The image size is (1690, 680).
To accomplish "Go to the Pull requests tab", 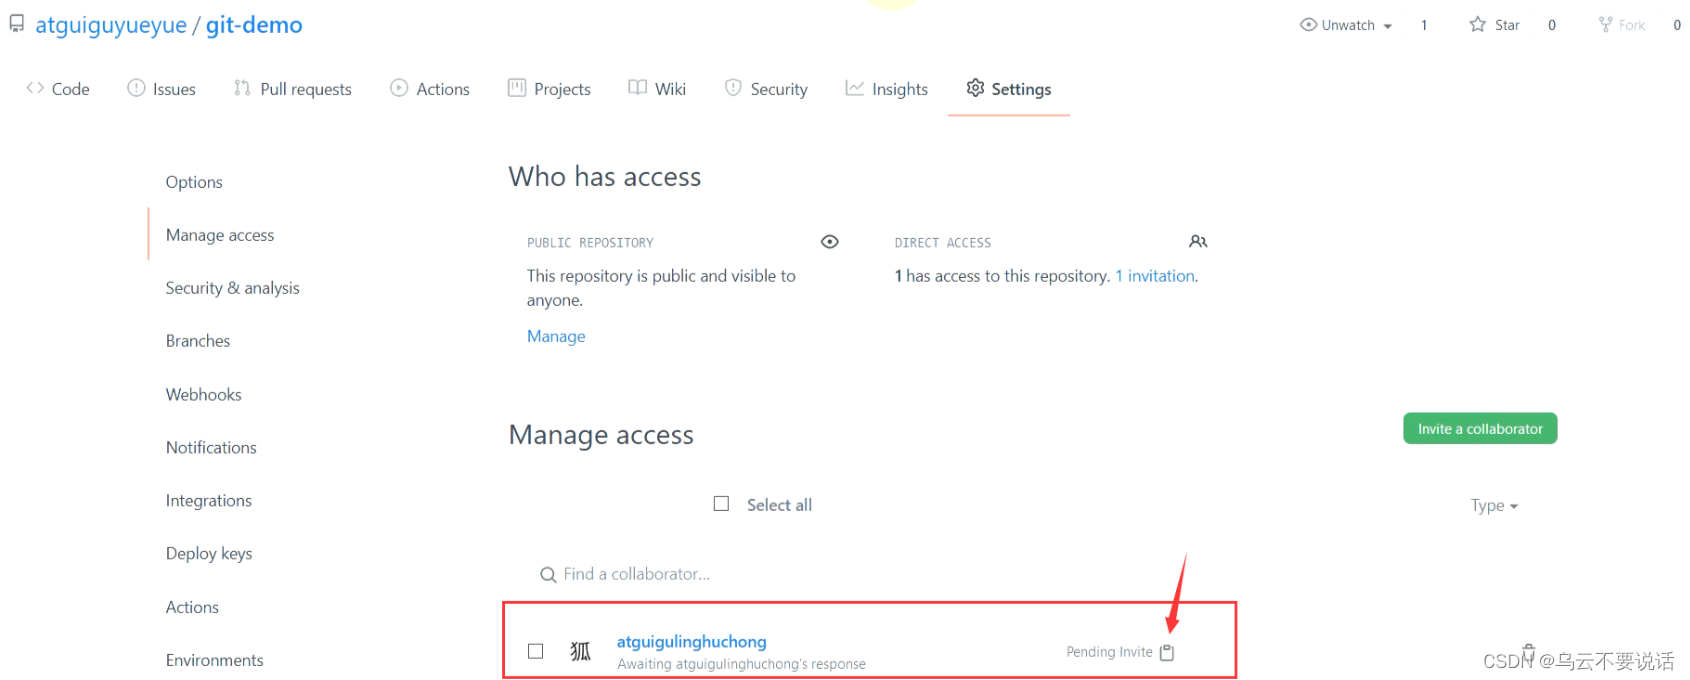I will click(293, 89).
